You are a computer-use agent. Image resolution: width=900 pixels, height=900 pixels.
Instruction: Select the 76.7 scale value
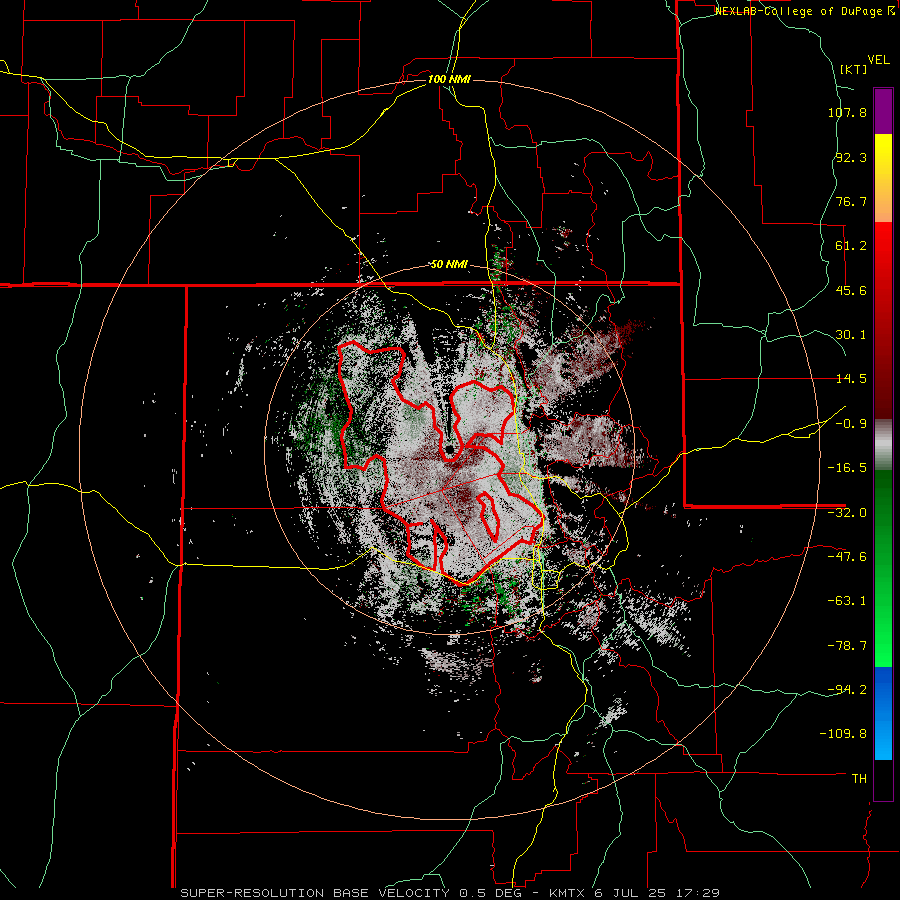(x=851, y=201)
